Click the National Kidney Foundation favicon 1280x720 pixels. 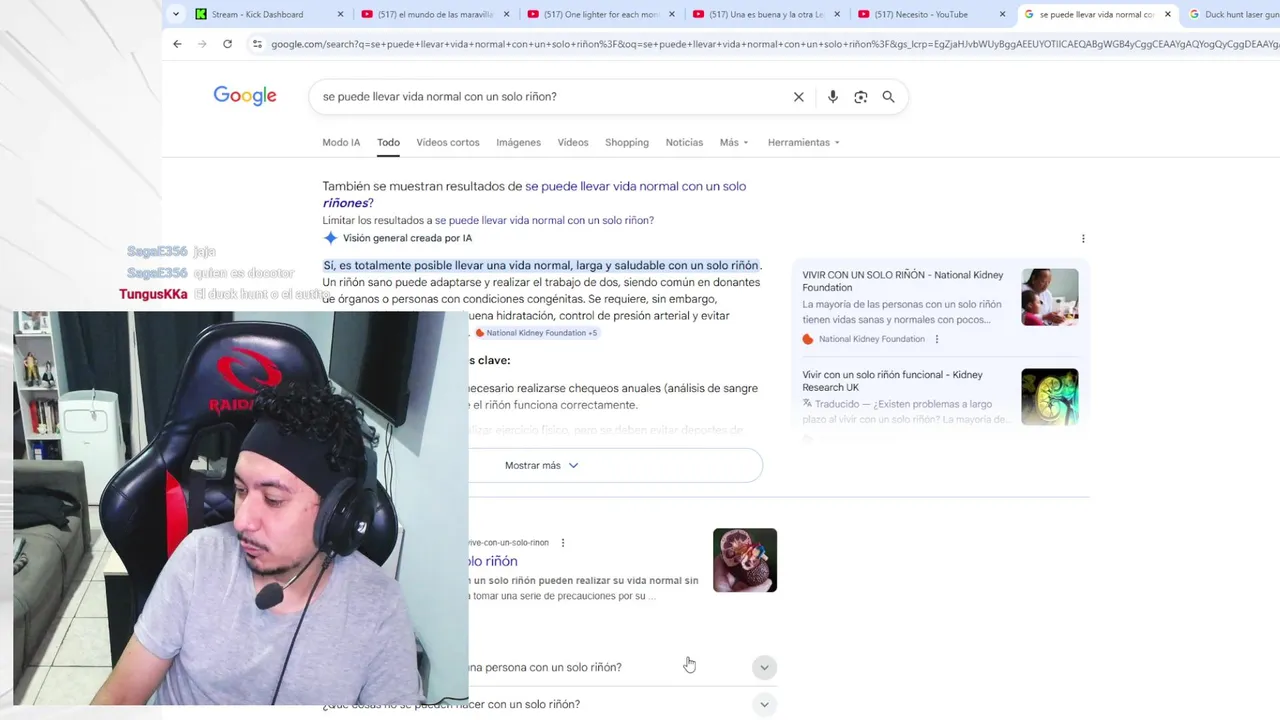click(x=808, y=339)
